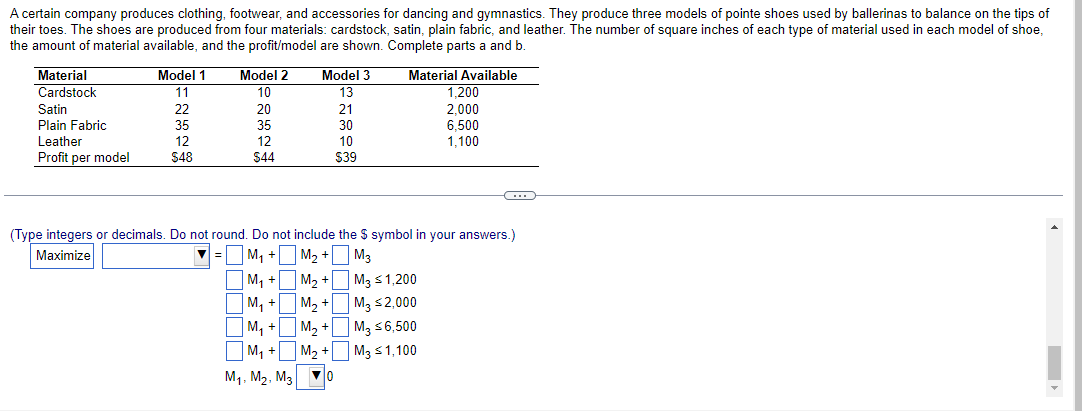Click the M1 coefficient box in objective function
The height and width of the screenshot is (411, 1082).
tap(235, 256)
